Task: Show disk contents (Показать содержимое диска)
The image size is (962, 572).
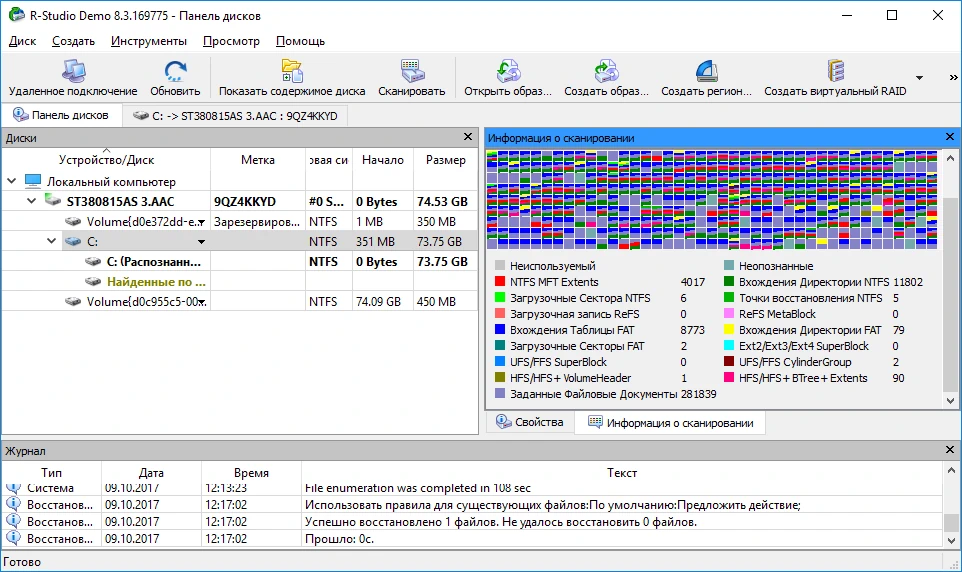Action: pyautogui.click(x=292, y=79)
